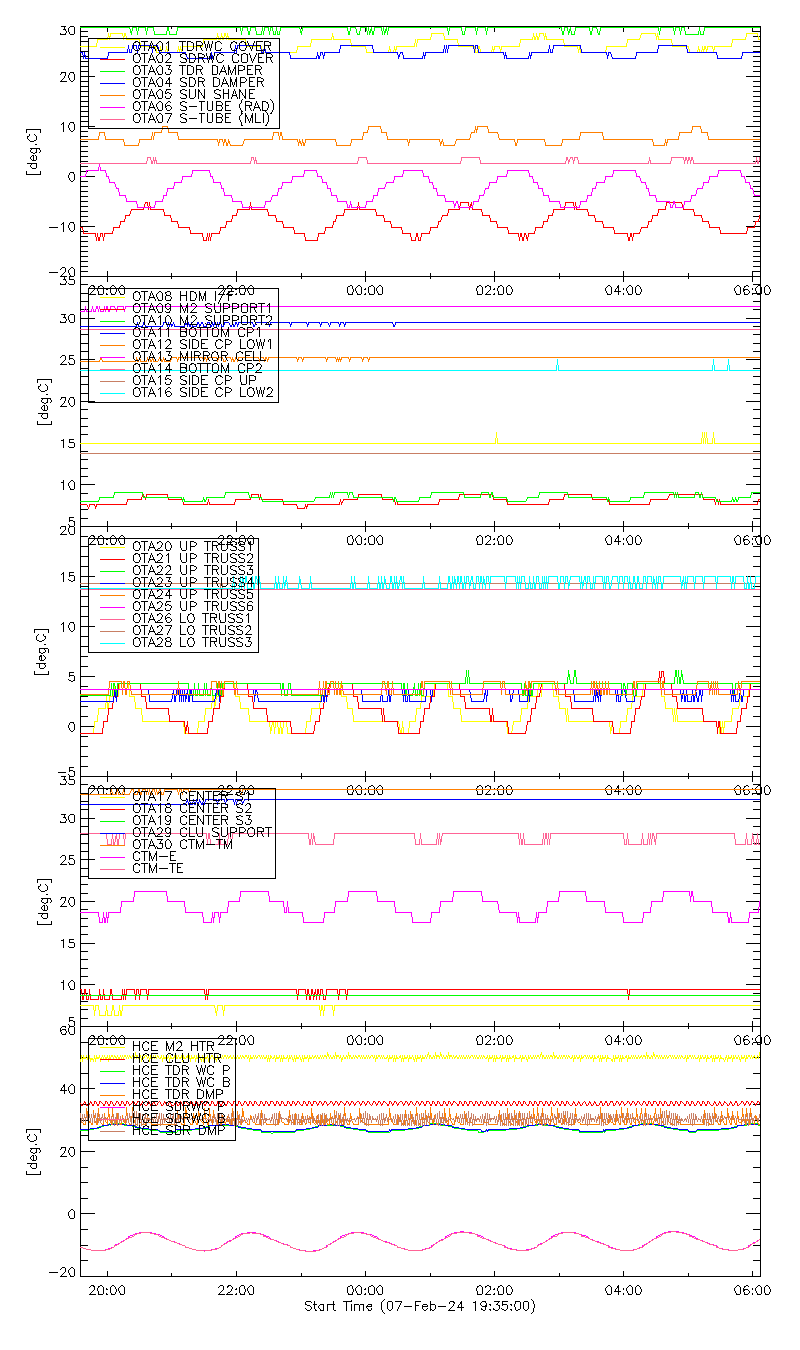Click the 02:00 tick label on bottom axis

[495, 1291]
